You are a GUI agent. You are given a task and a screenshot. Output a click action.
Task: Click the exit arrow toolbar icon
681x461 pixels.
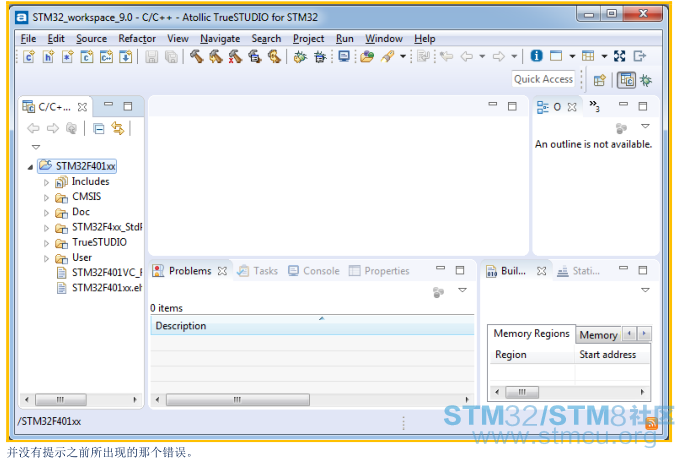coord(640,56)
